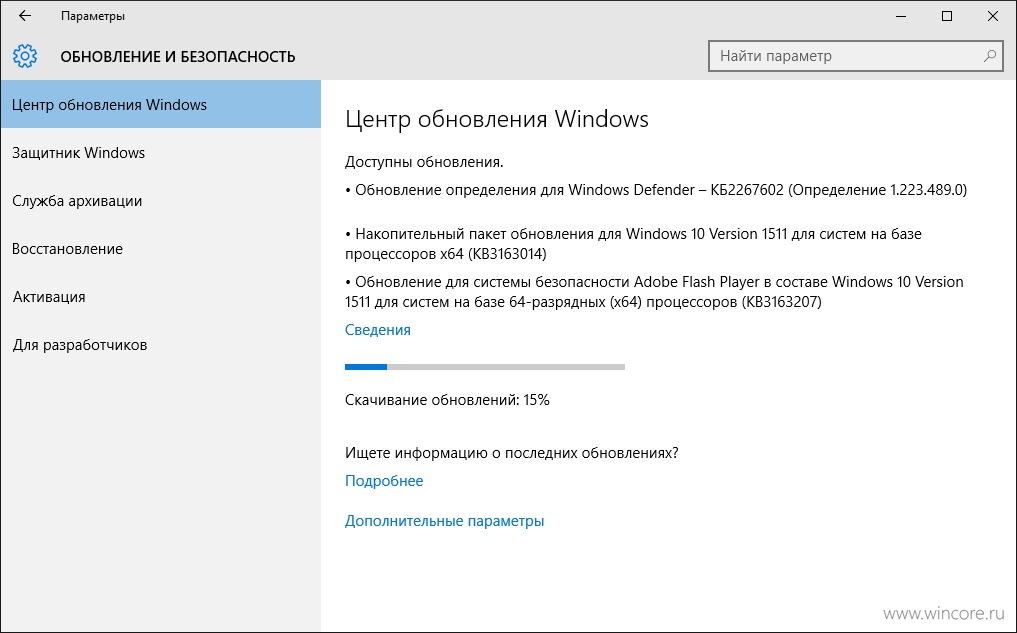This screenshot has width=1017, height=633.
Task: Minimize the Параметры window
Action: pos(901,16)
